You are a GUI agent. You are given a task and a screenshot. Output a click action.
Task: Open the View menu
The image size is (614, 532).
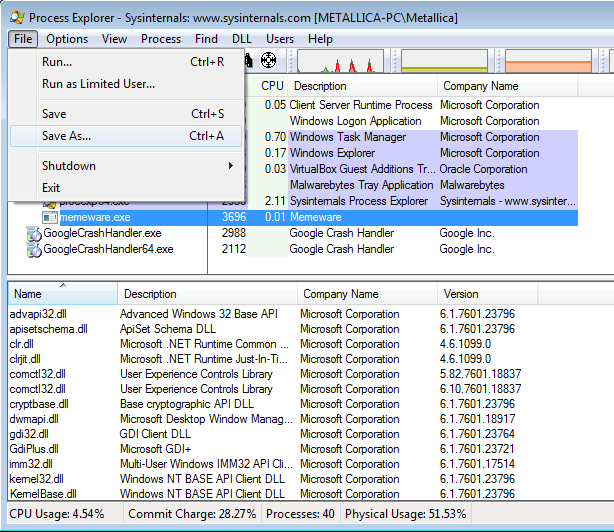(x=114, y=39)
